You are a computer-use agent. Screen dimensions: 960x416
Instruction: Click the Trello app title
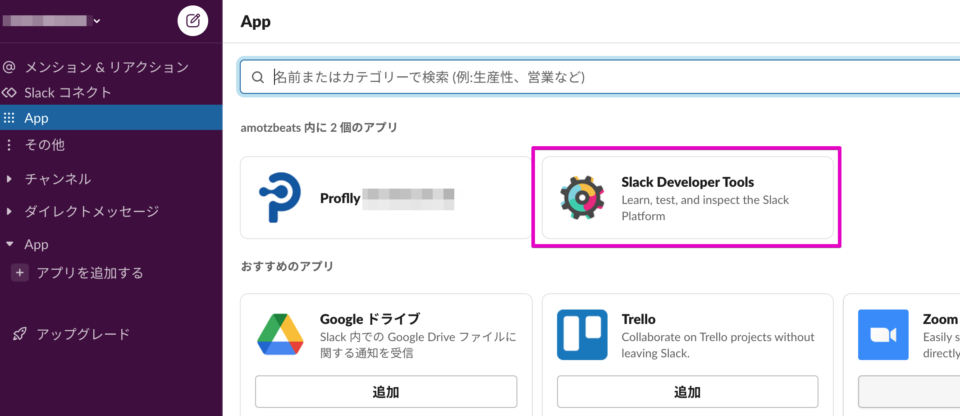click(639, 319)
